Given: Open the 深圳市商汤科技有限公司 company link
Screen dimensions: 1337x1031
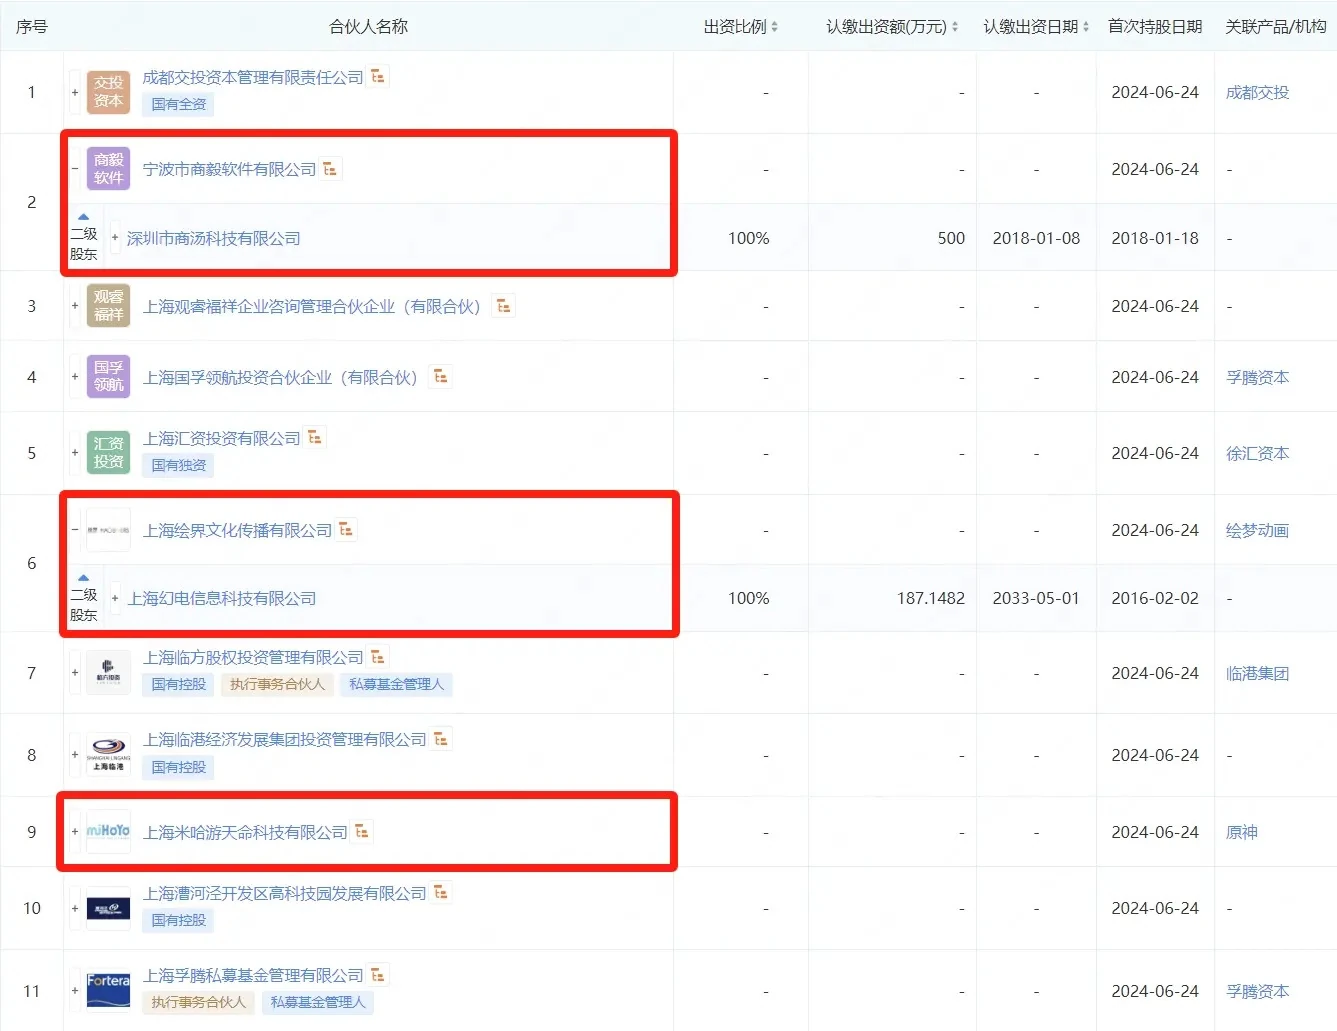Looking at the screenshot, I should click(214, 238).
